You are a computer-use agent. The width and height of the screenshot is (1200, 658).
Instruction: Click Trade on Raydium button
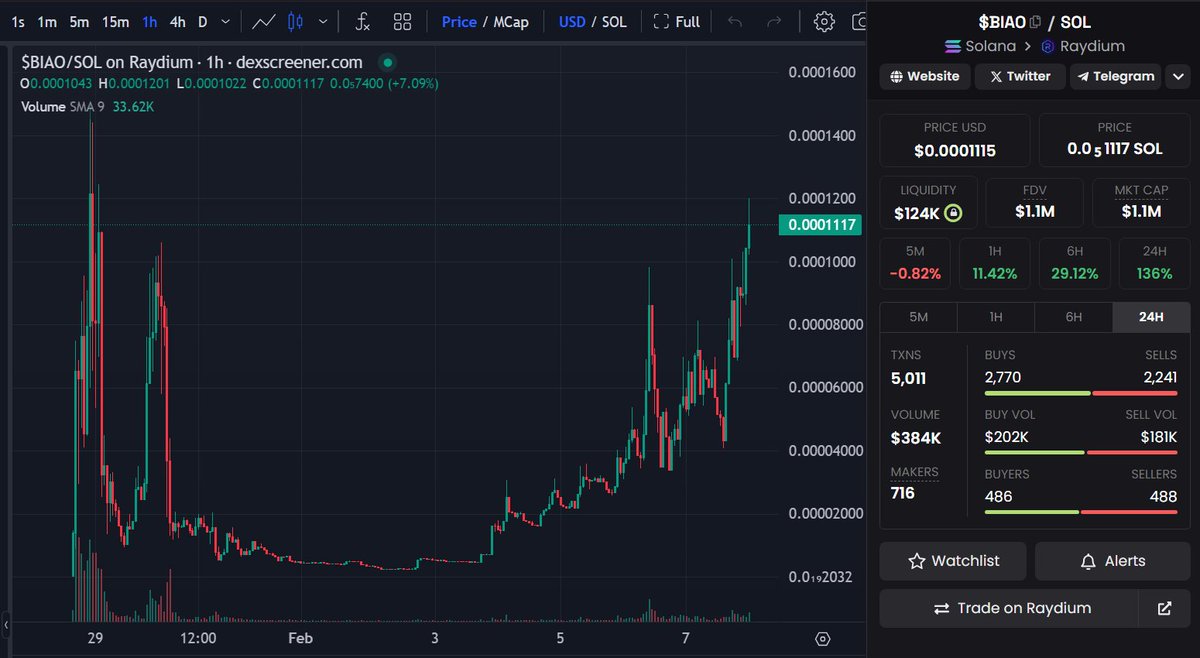(x=1009, y=608)
